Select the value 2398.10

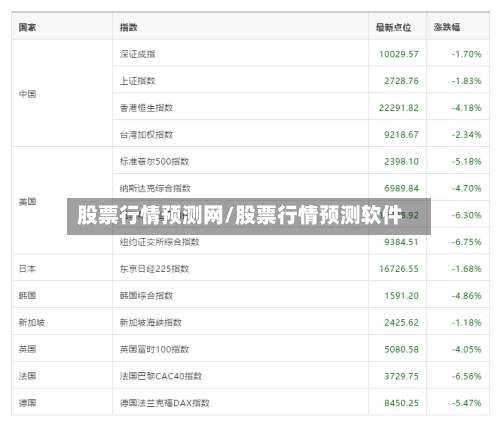pos(401,161)
